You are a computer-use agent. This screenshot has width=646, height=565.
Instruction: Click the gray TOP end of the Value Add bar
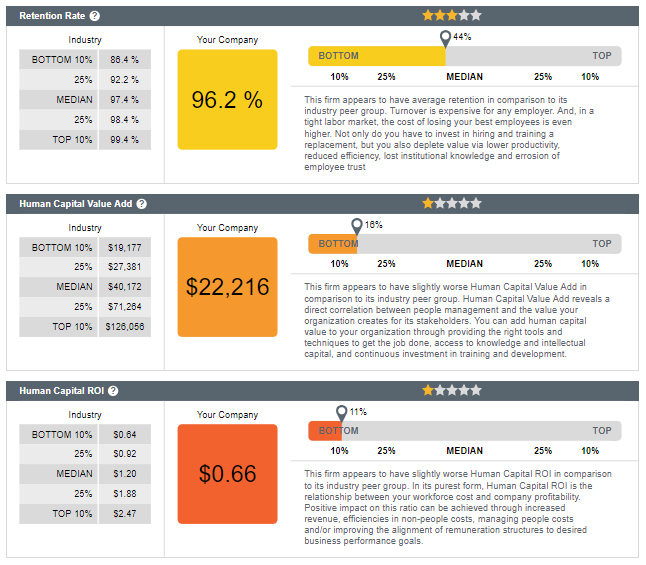601,244
